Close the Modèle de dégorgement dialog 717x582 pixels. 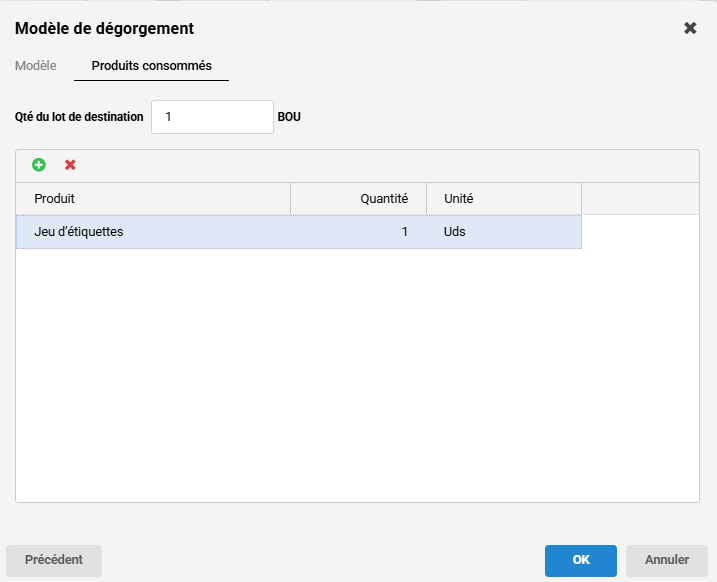pos(690,28)
